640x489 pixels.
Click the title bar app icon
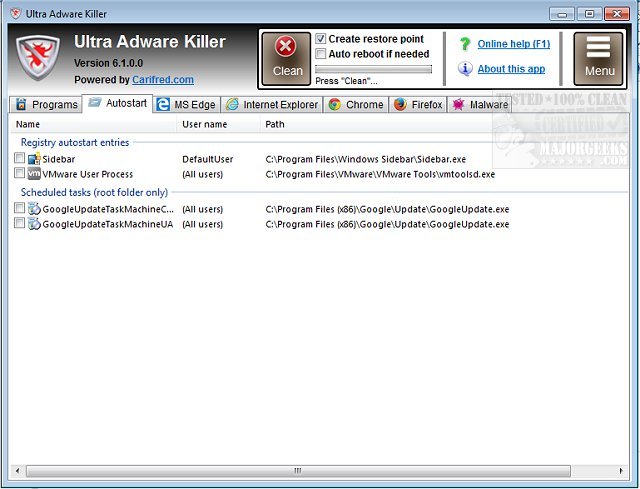16,13
